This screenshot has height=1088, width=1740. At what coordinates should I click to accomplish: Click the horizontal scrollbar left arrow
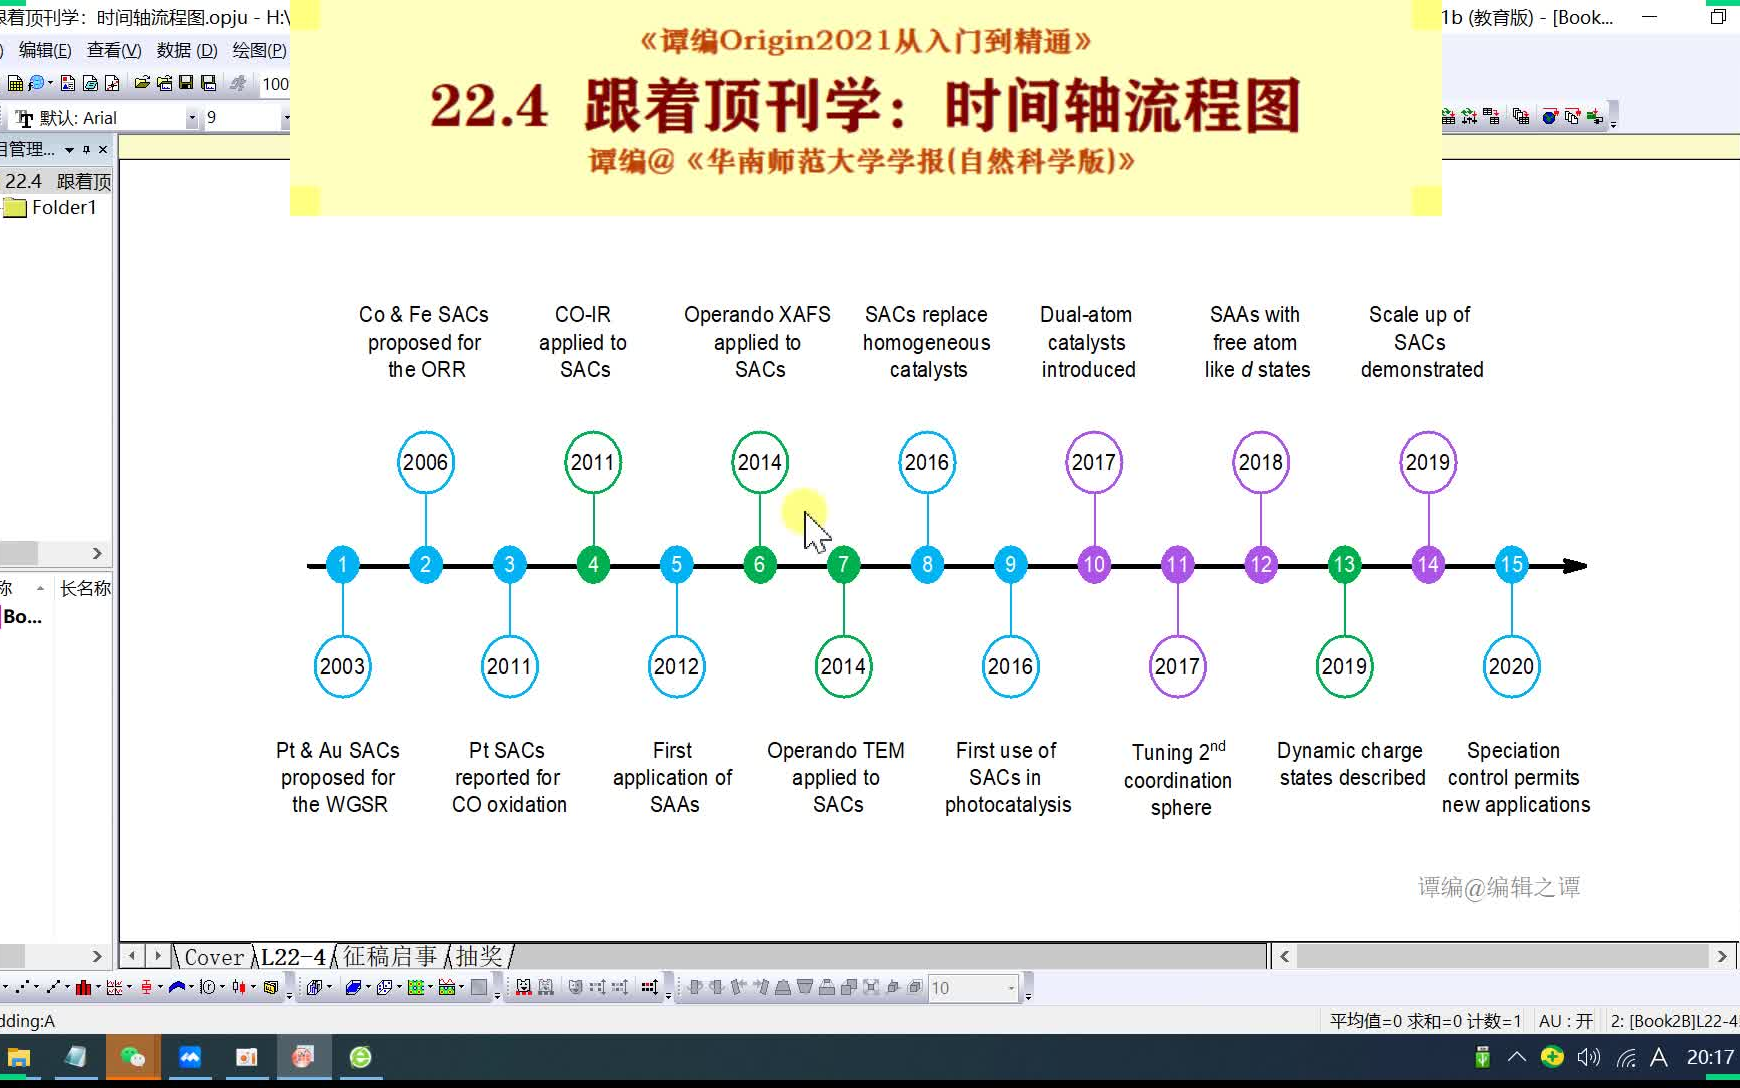(1285, 956)
